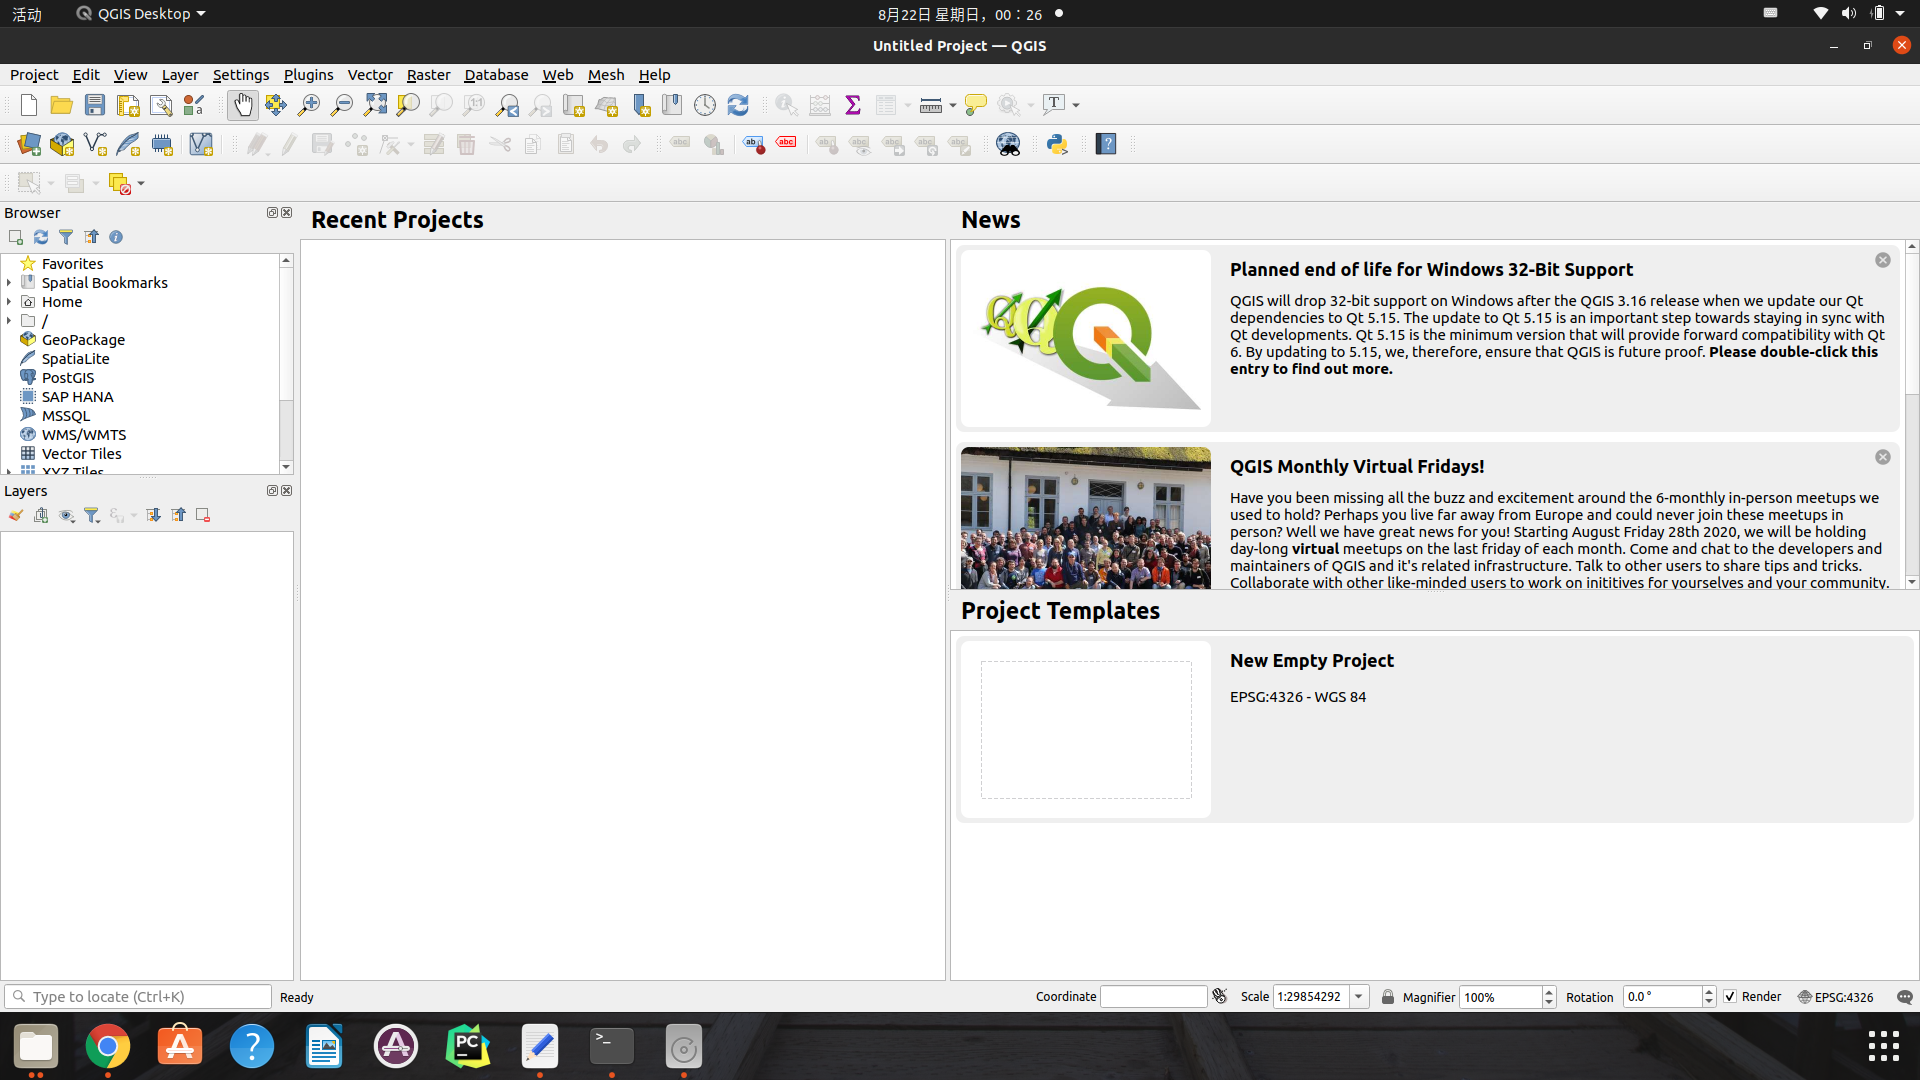Refresh the Browser panel
Screen dimensions: 1920x1080
point(40,237)
